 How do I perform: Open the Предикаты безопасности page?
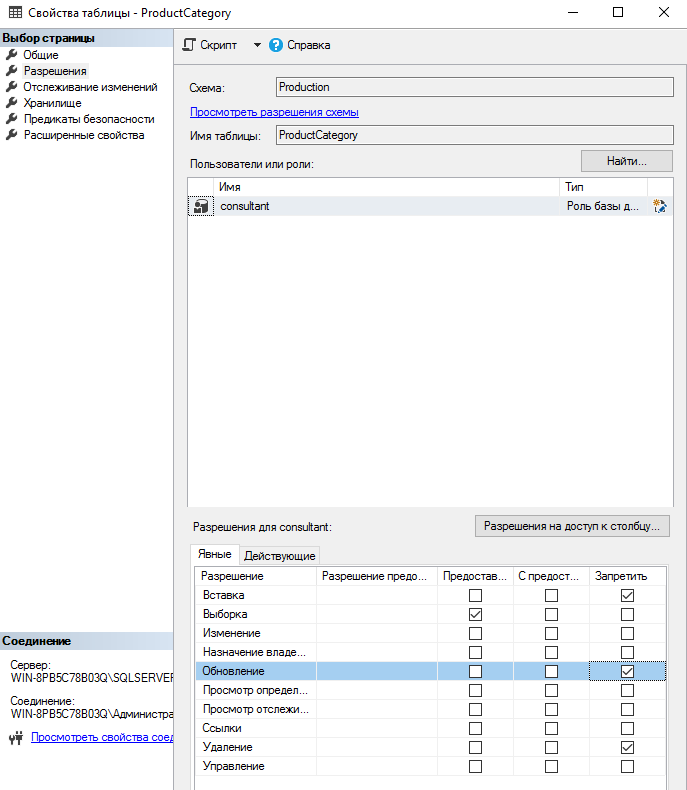pos(89,119)
